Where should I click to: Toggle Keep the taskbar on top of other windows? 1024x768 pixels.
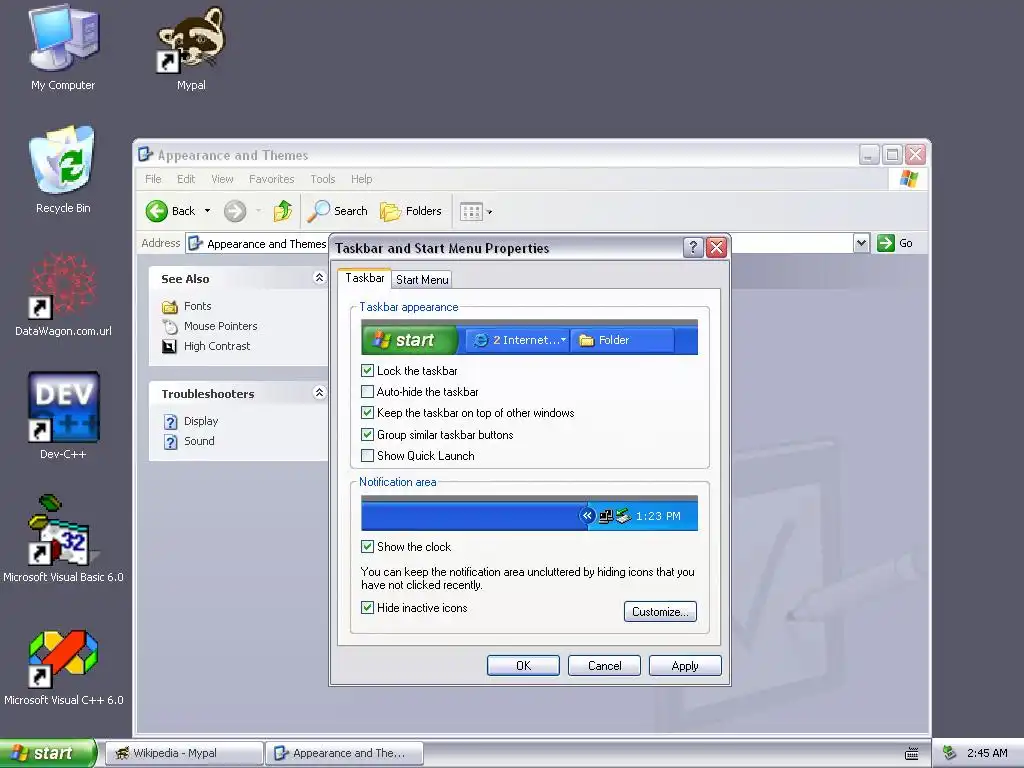pos(368,413)
